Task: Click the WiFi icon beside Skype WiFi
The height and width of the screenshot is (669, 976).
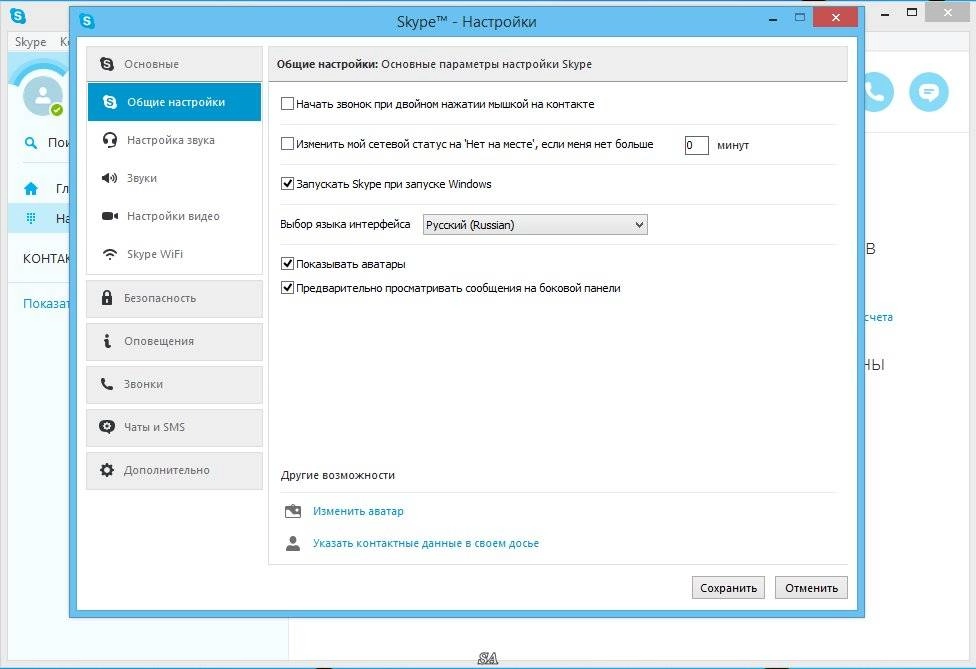Action: coord(110,254)
